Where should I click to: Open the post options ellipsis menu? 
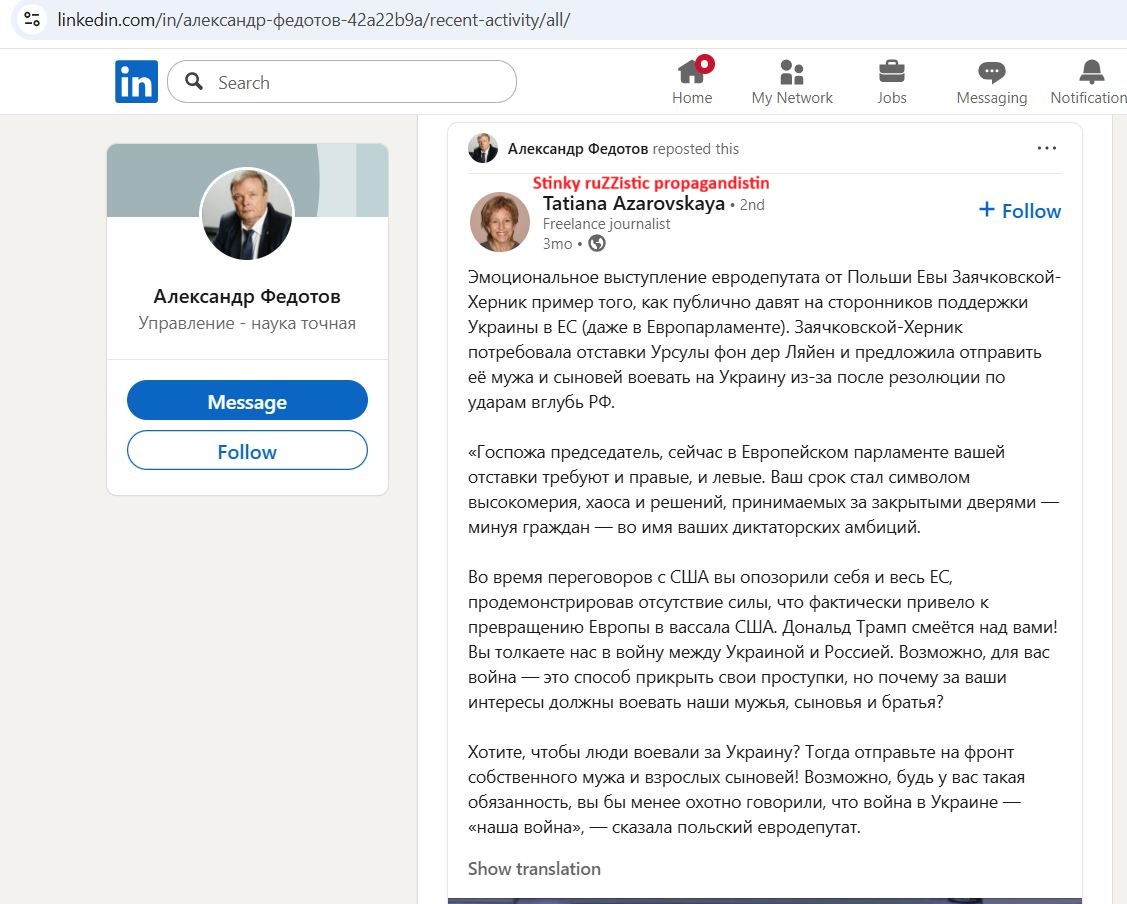[1047, 147]
